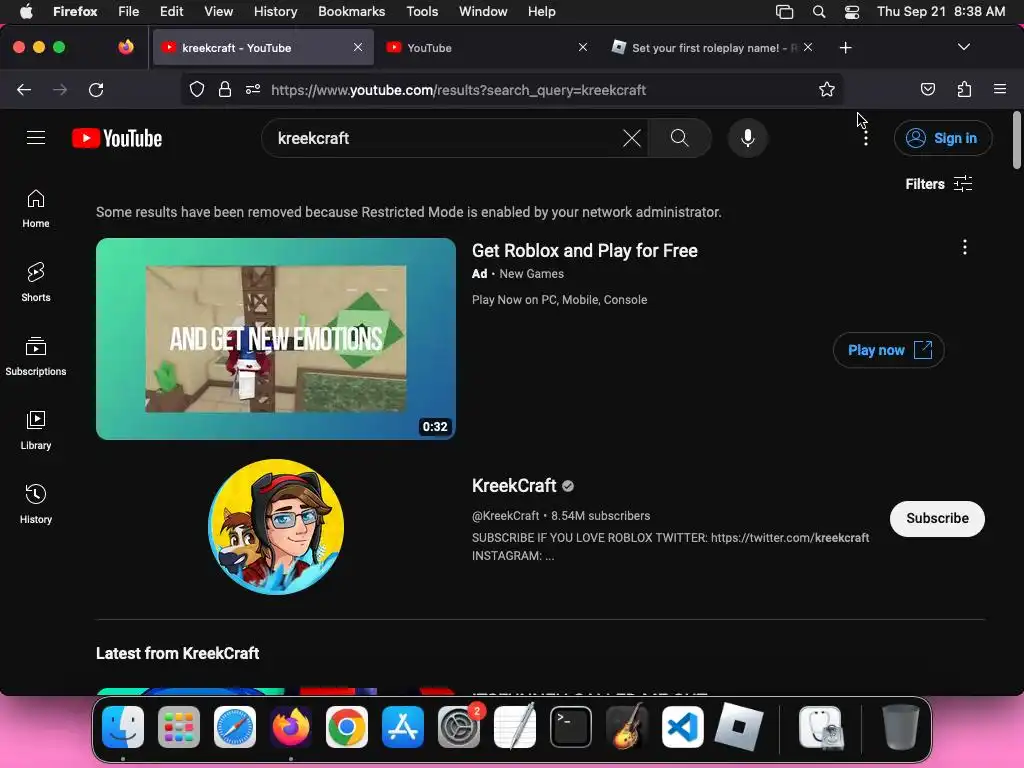
Task: Open the clock and date in menu bar
Action: (940, 11)
